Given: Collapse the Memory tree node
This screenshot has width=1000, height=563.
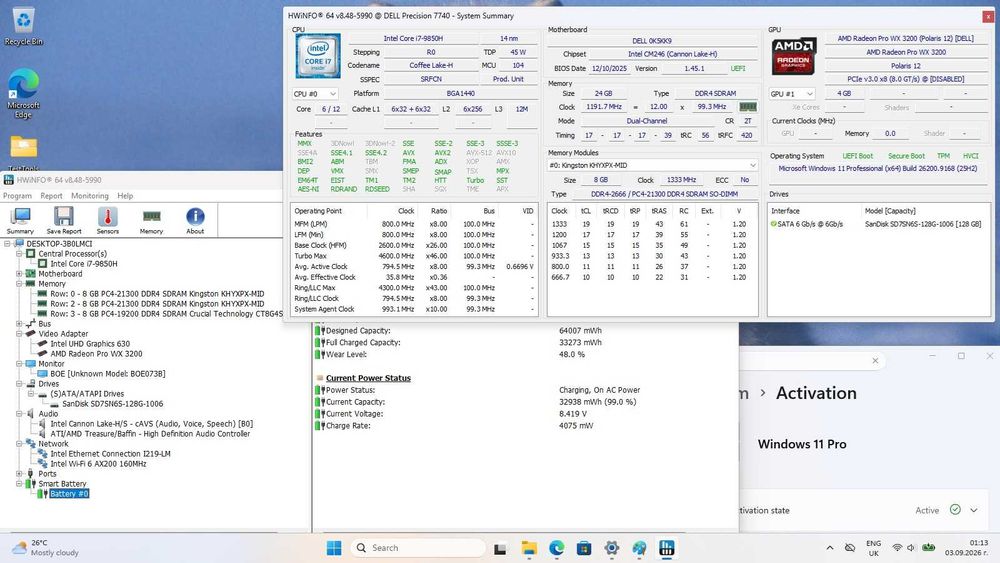Looking at the screenshot, I should tap(20, 284).
